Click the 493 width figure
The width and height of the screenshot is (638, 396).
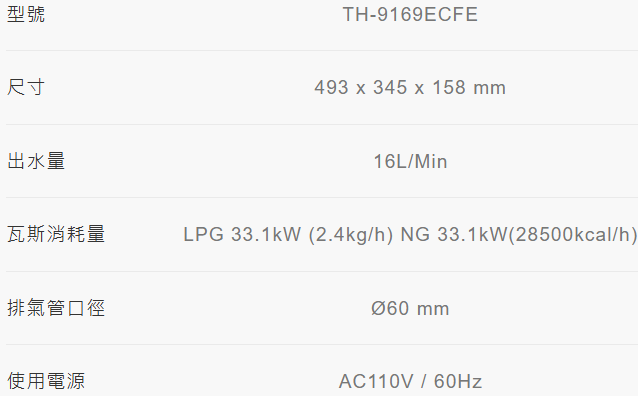pos(332,88)
